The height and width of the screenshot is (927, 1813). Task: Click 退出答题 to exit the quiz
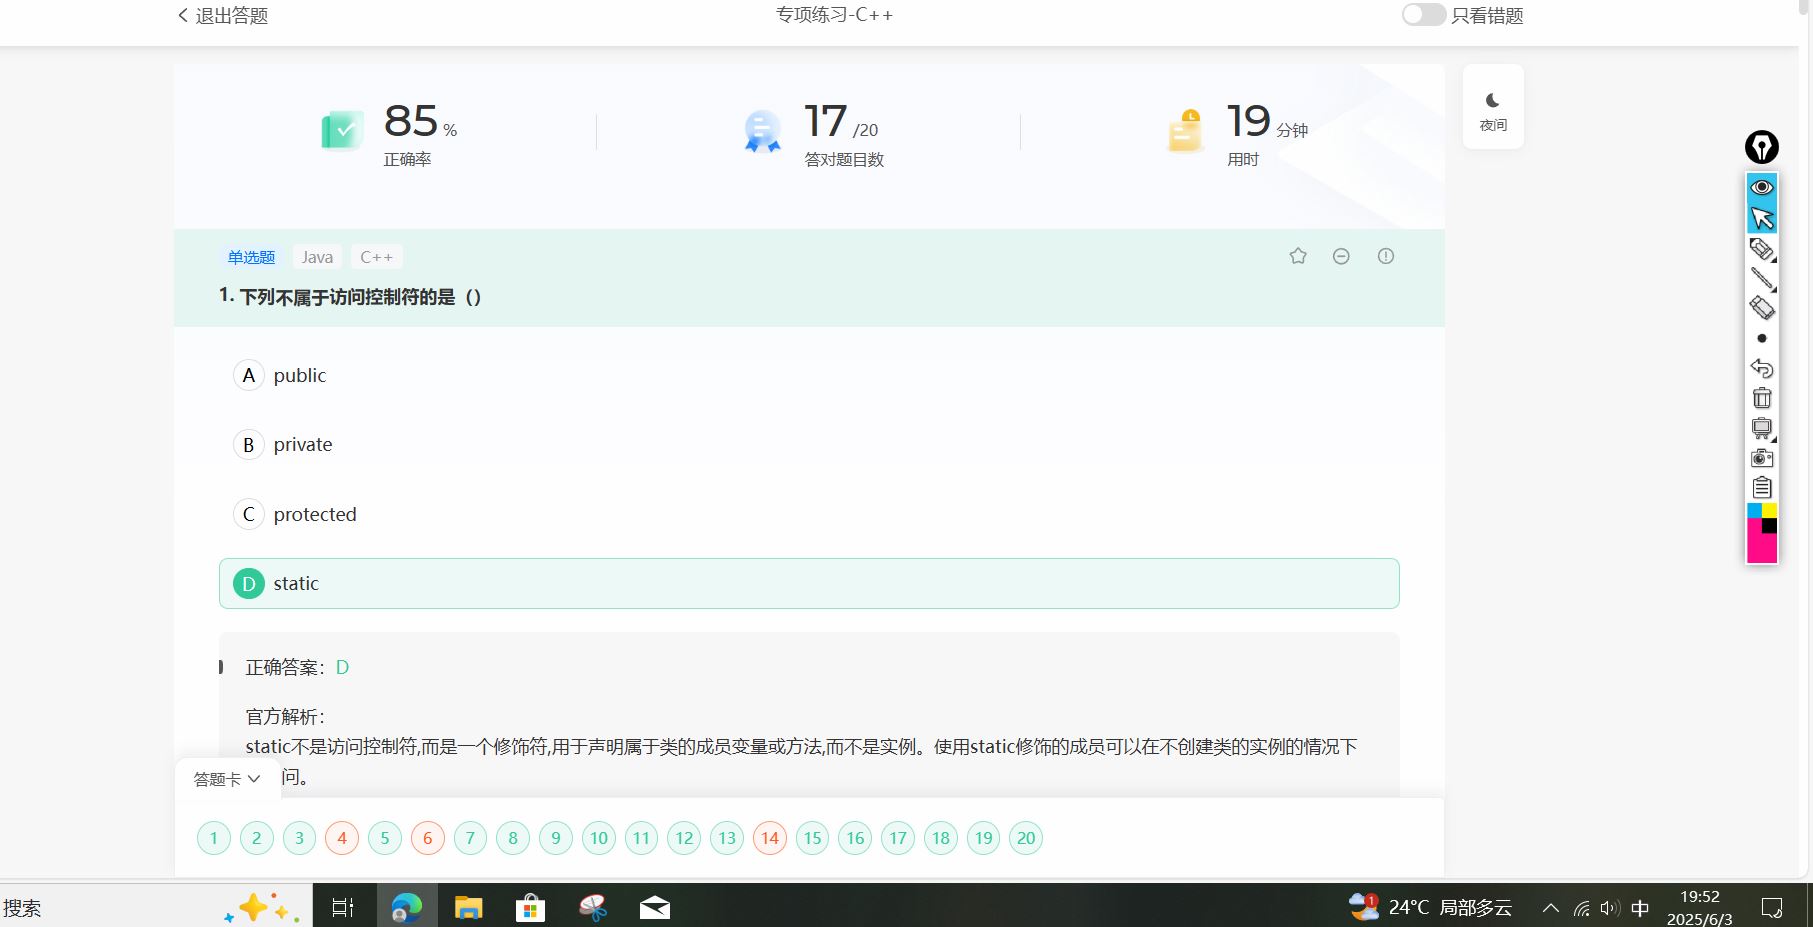[221, 15]
